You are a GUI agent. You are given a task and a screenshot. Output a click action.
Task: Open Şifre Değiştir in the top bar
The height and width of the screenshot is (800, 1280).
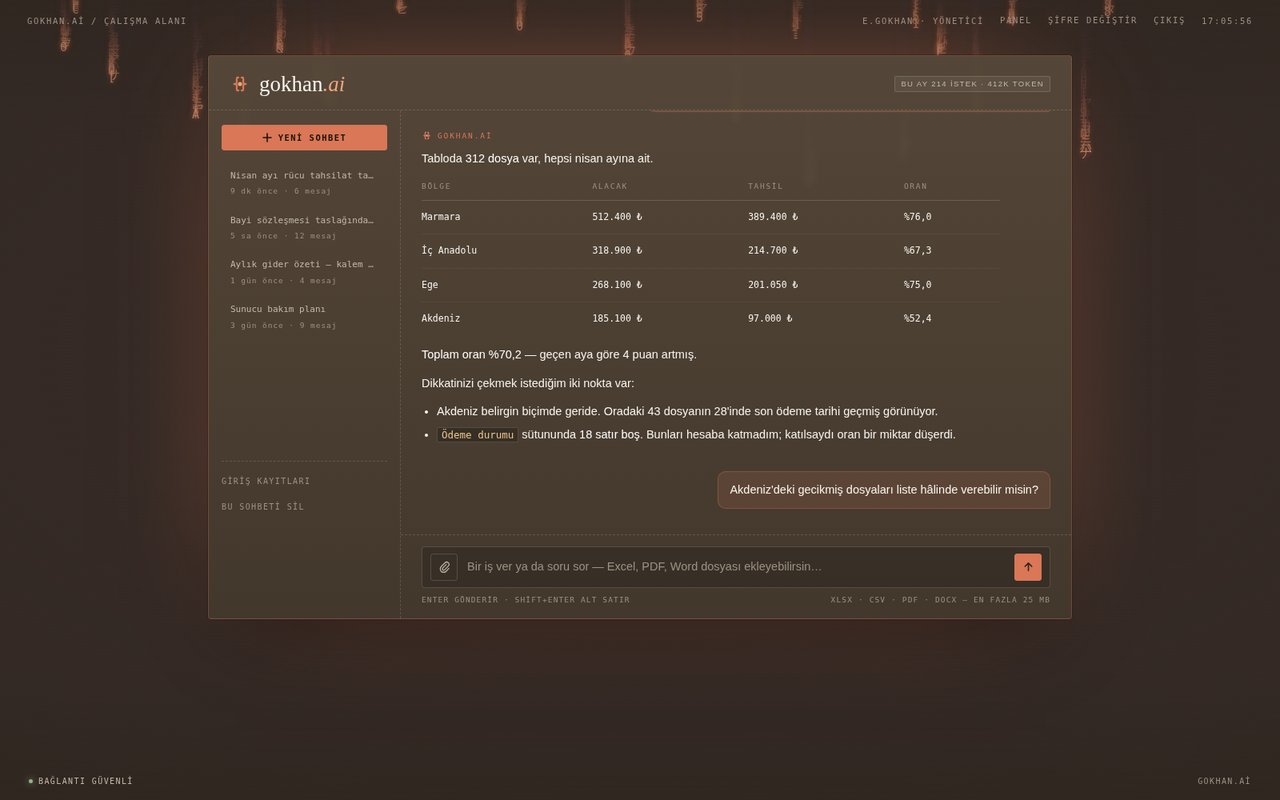pyautogui.click(x=1092, y=20)
